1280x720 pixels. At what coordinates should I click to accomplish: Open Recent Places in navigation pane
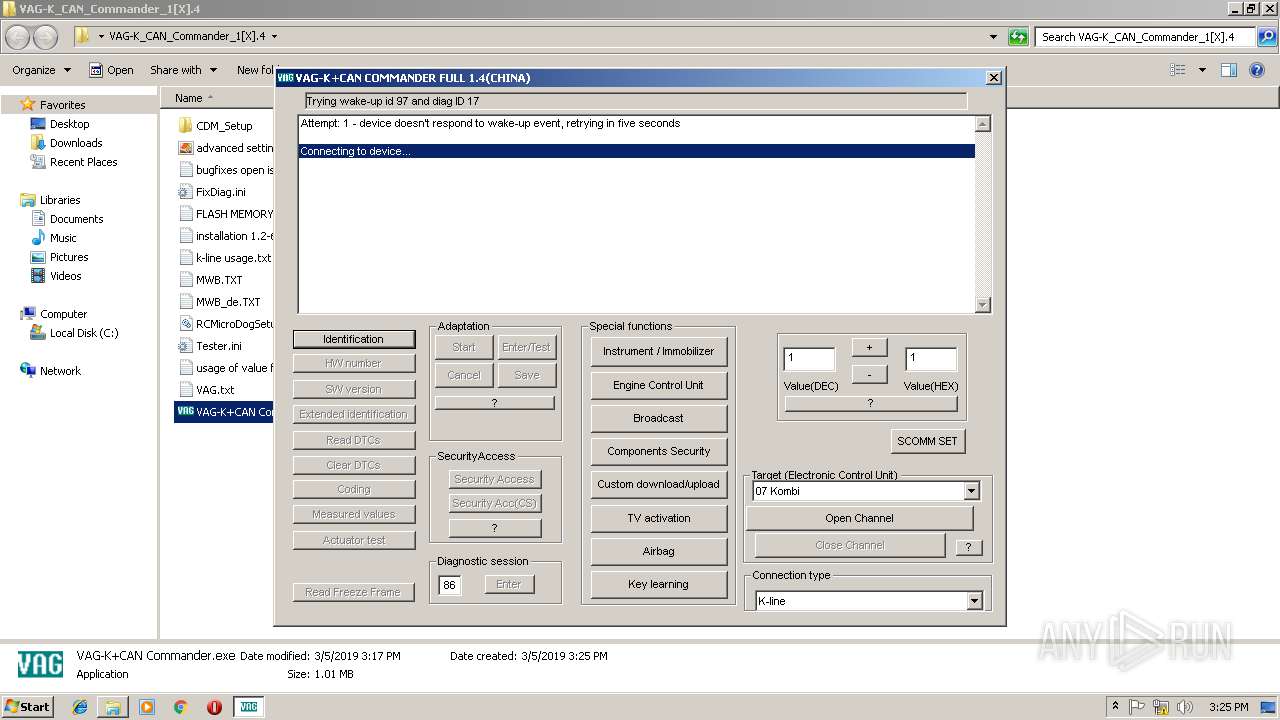(83, 162)
